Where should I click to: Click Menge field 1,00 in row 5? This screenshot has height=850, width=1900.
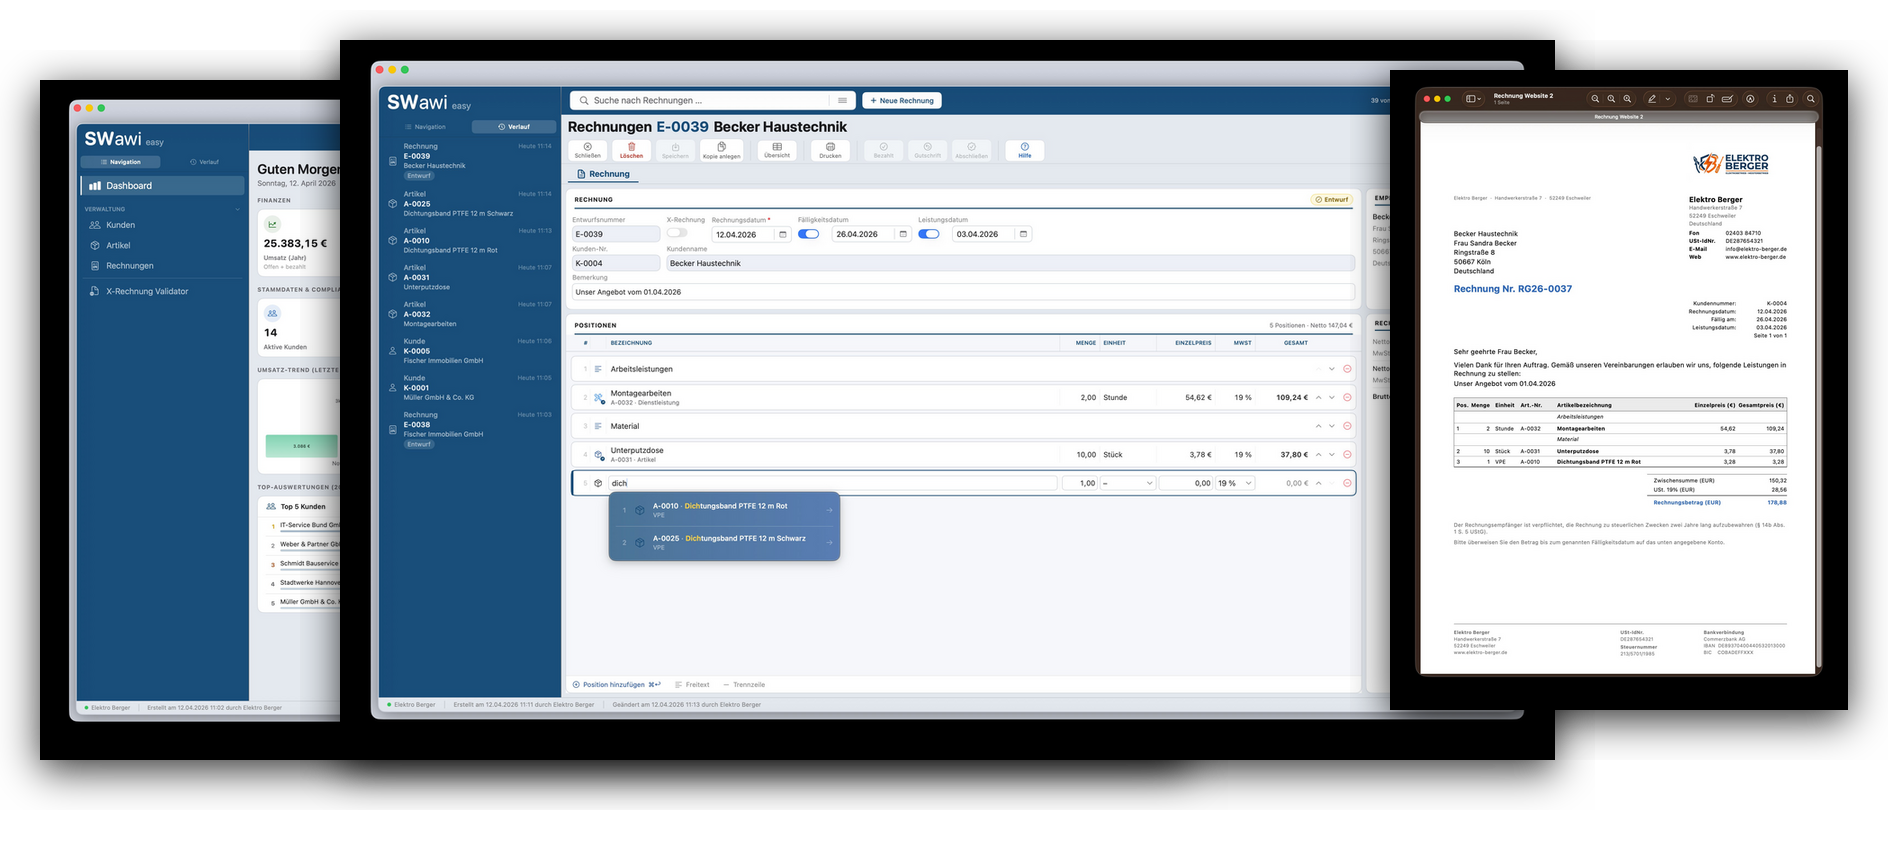(1079, 483)
